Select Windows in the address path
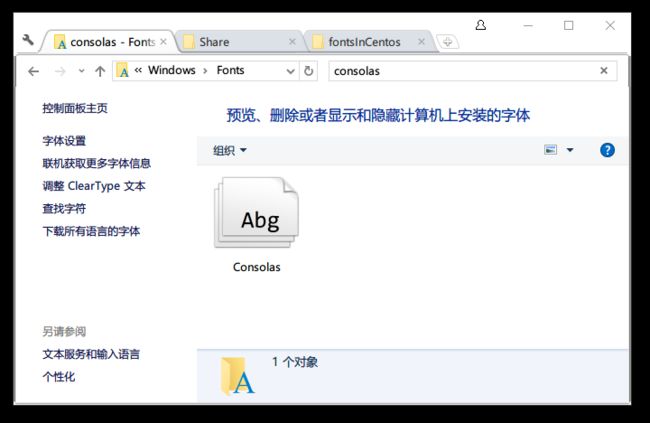 (172, 70)
